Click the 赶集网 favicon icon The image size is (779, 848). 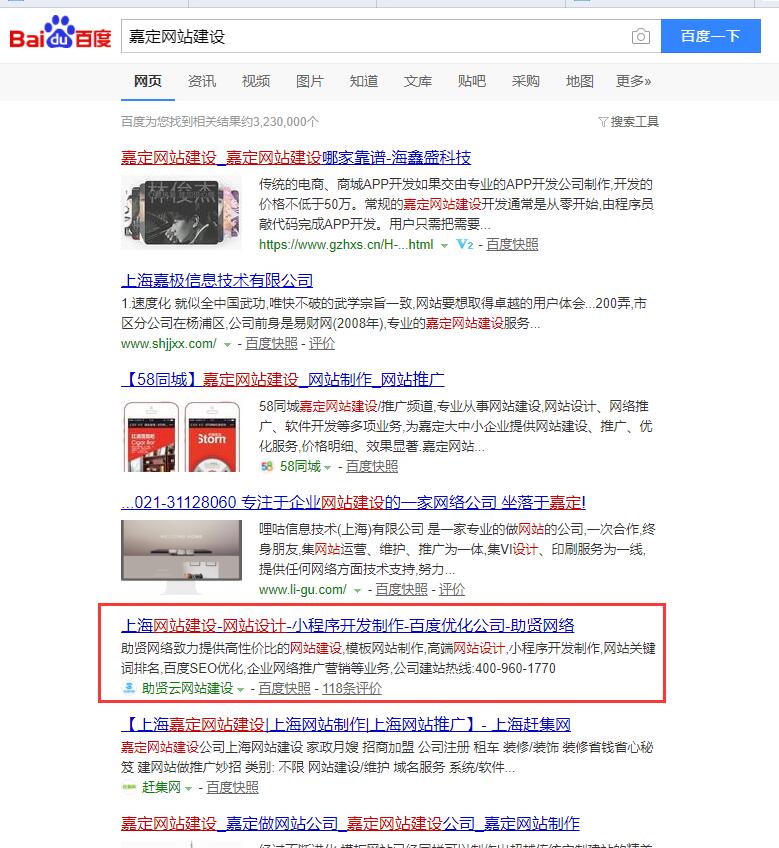coord(129,787)
